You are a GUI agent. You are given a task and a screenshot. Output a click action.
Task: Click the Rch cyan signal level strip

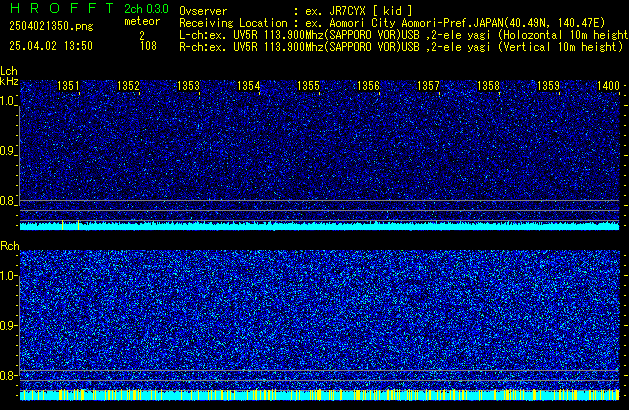pyautogui.click(x=320, y=395)
